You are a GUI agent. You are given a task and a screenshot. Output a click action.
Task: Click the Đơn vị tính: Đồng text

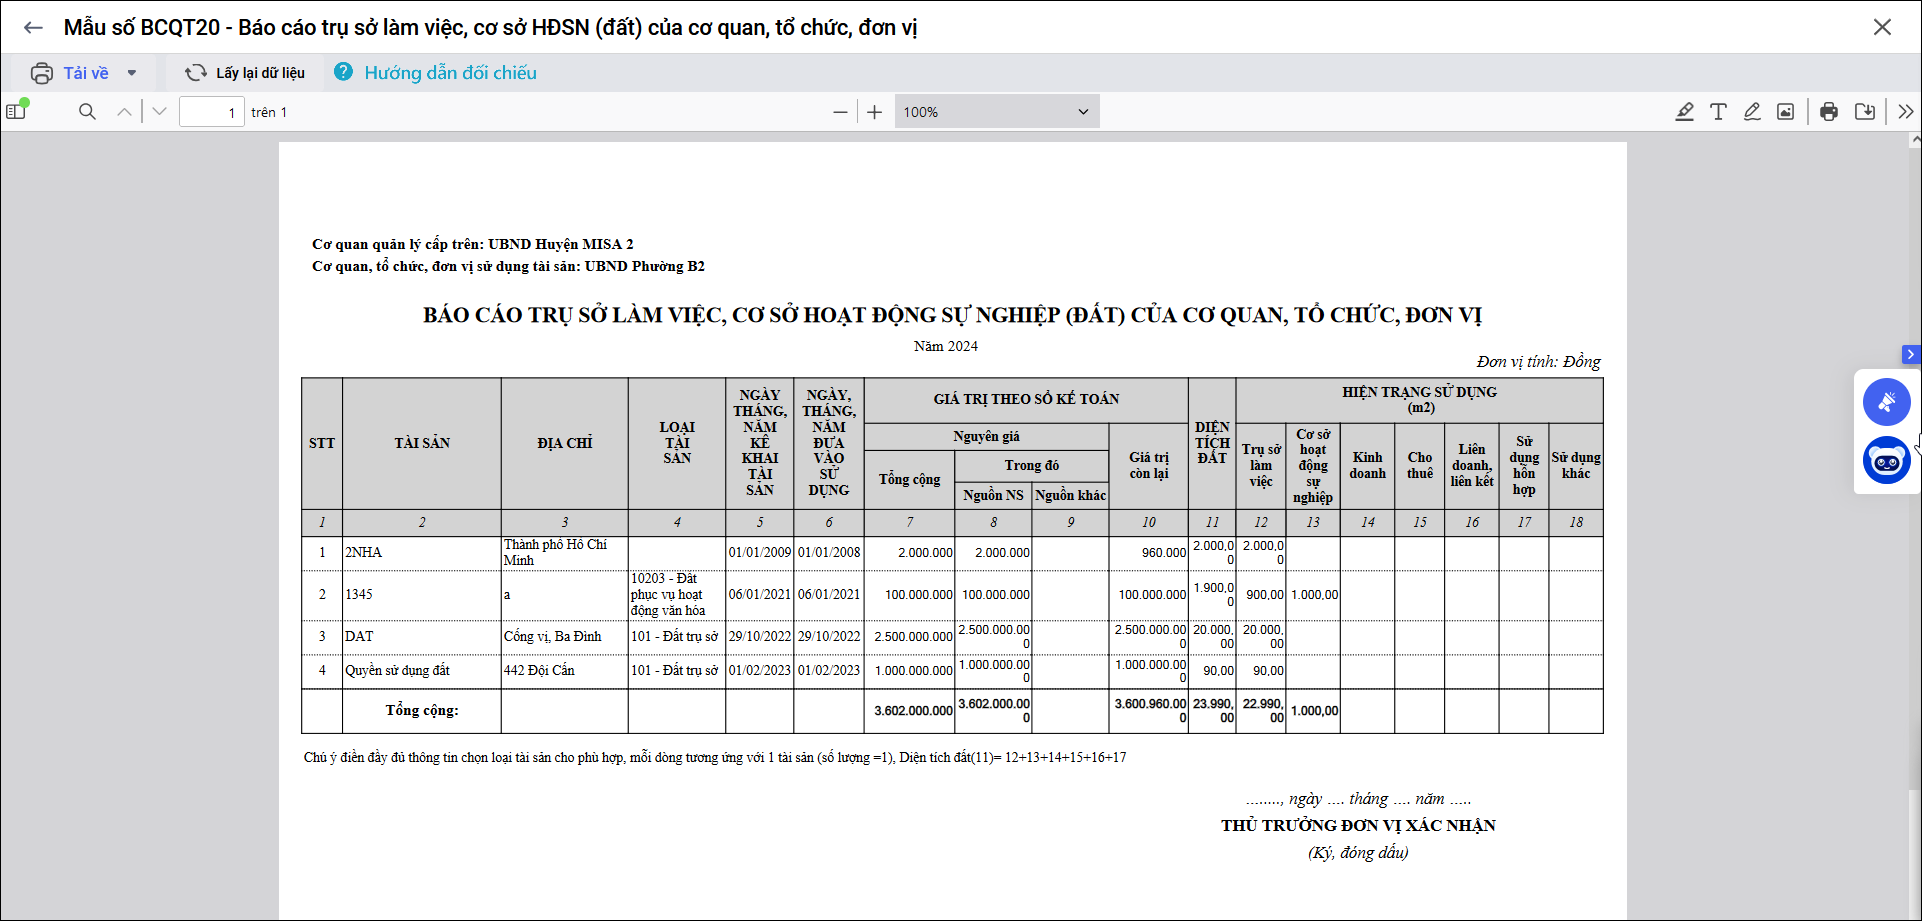point(1539,361)
